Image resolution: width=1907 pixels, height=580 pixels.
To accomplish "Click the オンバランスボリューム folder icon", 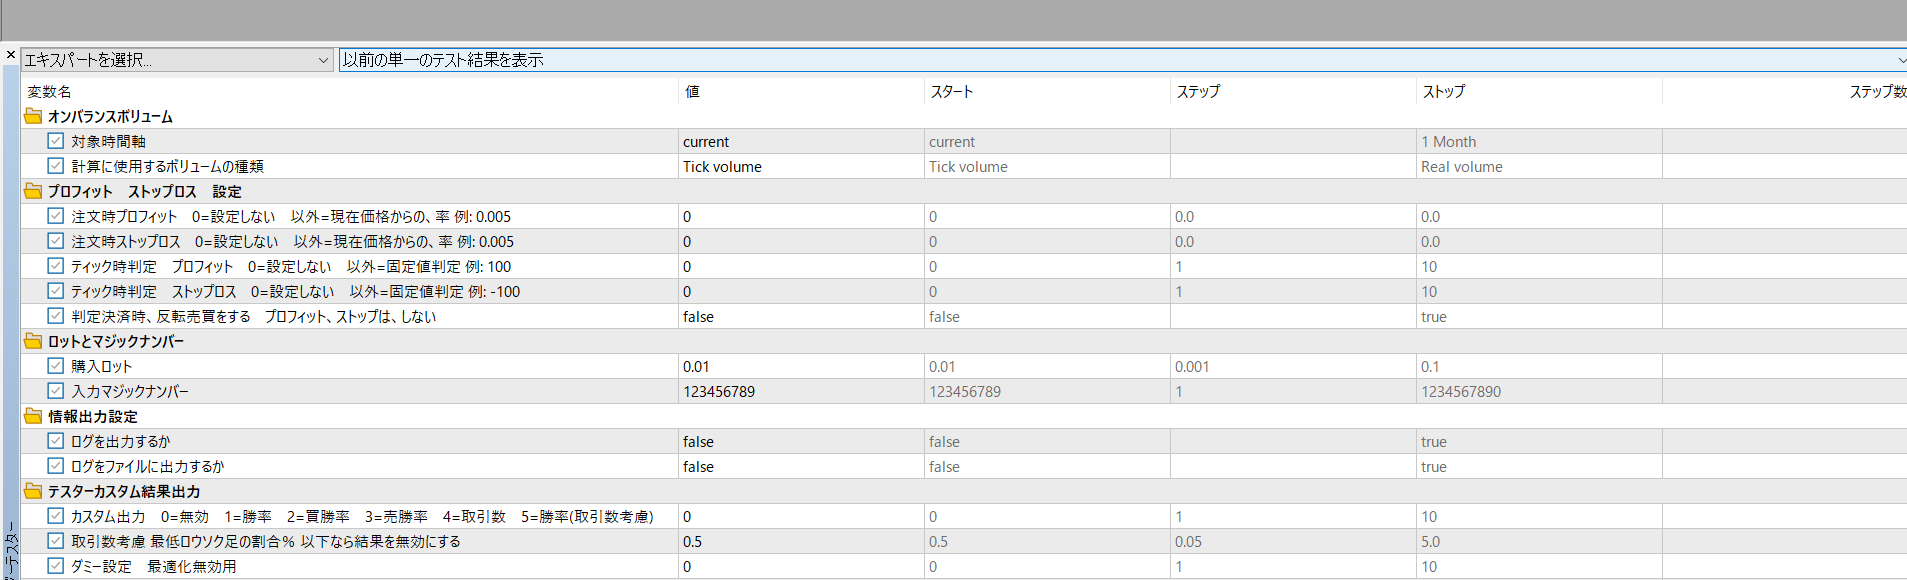I will point(33,116).
